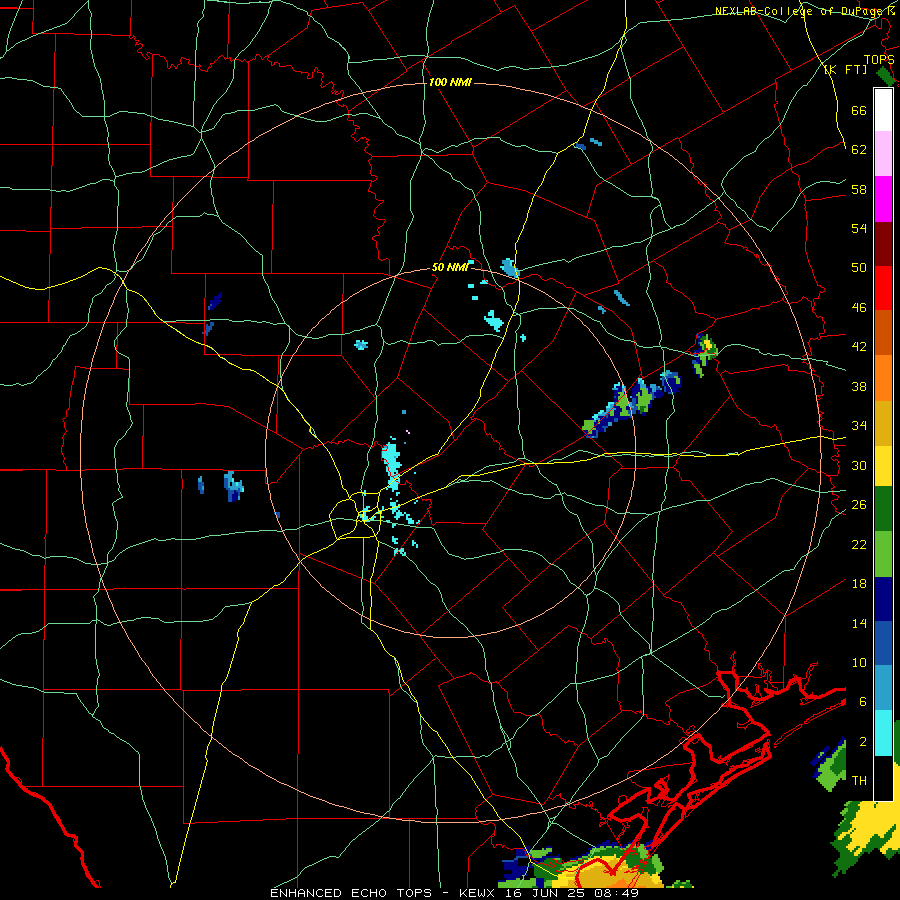
Task: Click the '38' scale label
Action: (859, 386)
